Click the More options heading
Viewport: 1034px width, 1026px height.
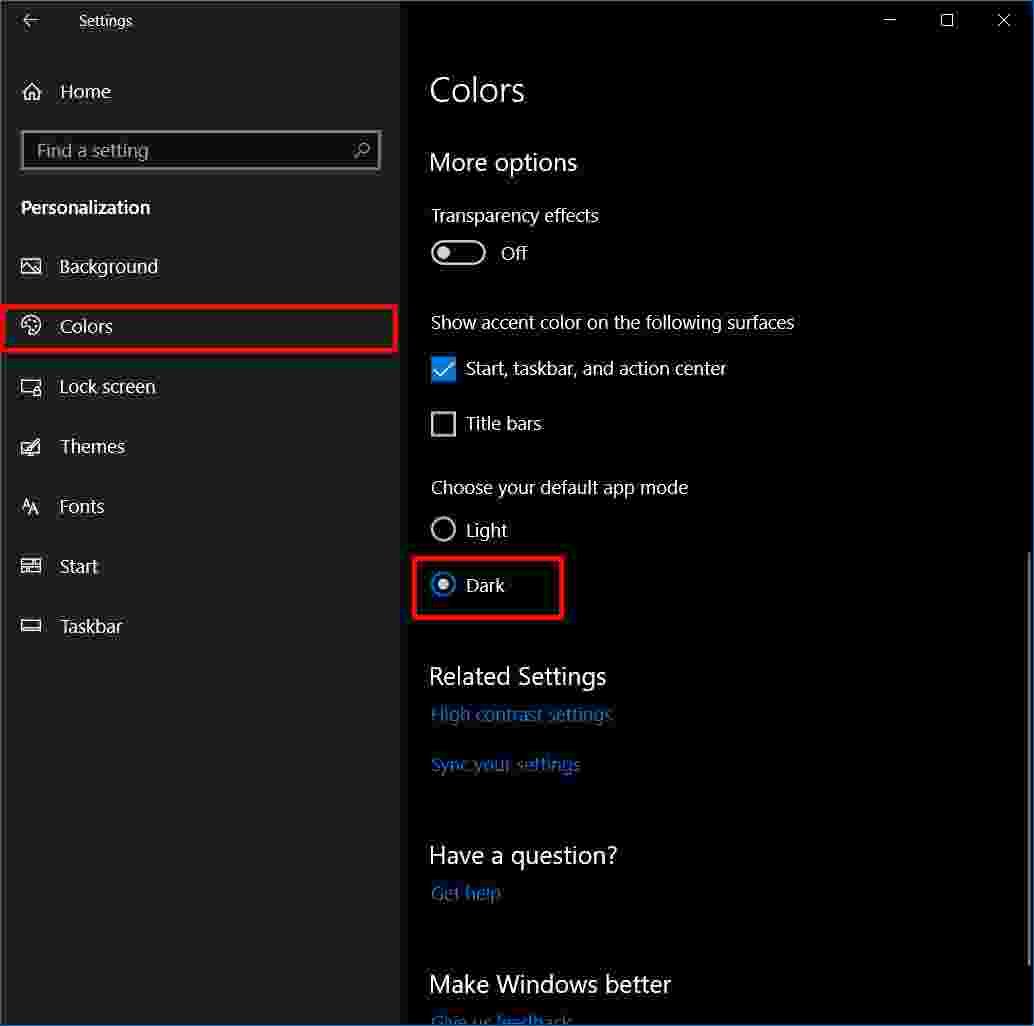pos(503,163)
